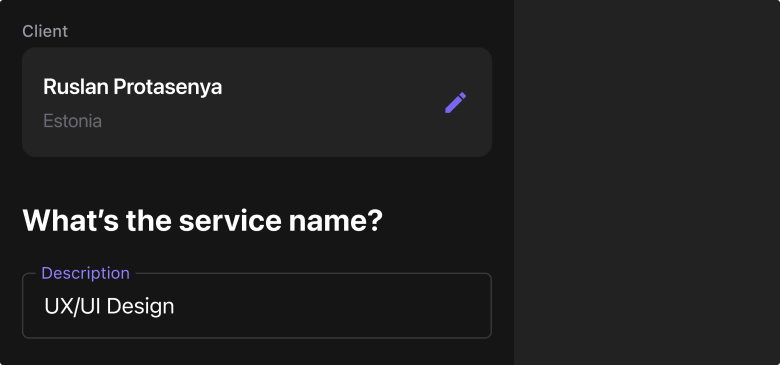780x365 pixels.
Task: Click the Client section label
Action: [x=45, y=31]
